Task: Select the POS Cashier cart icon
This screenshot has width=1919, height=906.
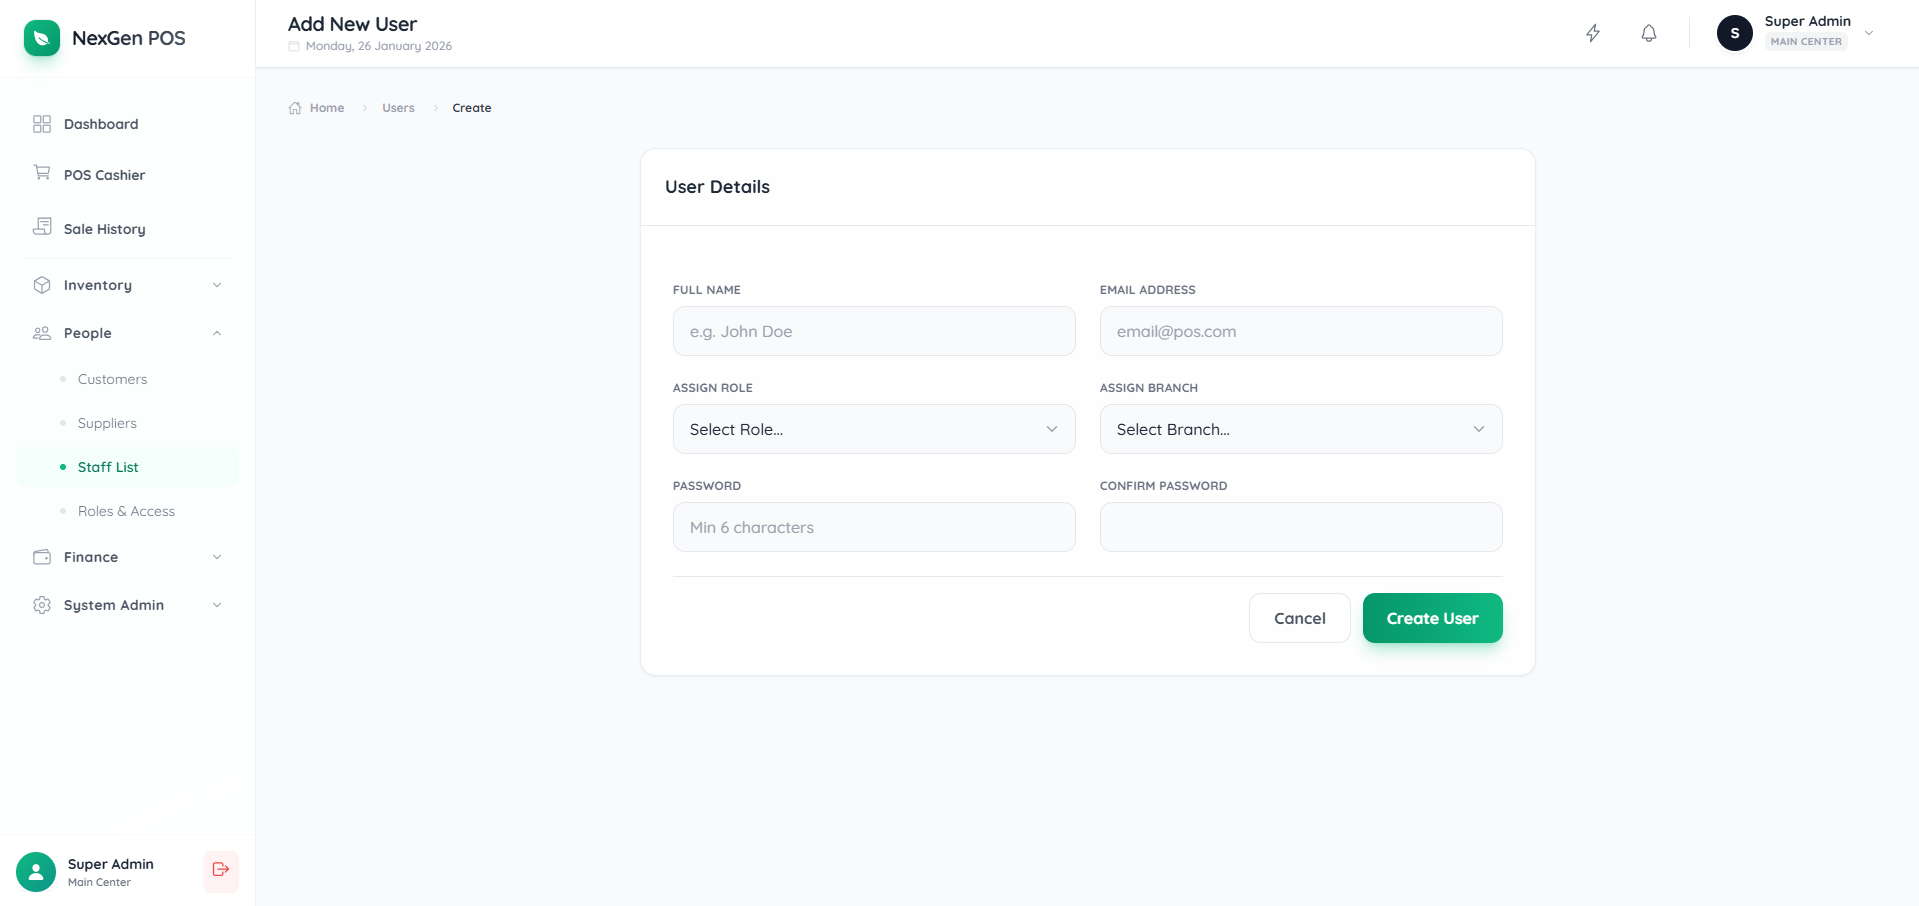Action: (x=41, y=174)
